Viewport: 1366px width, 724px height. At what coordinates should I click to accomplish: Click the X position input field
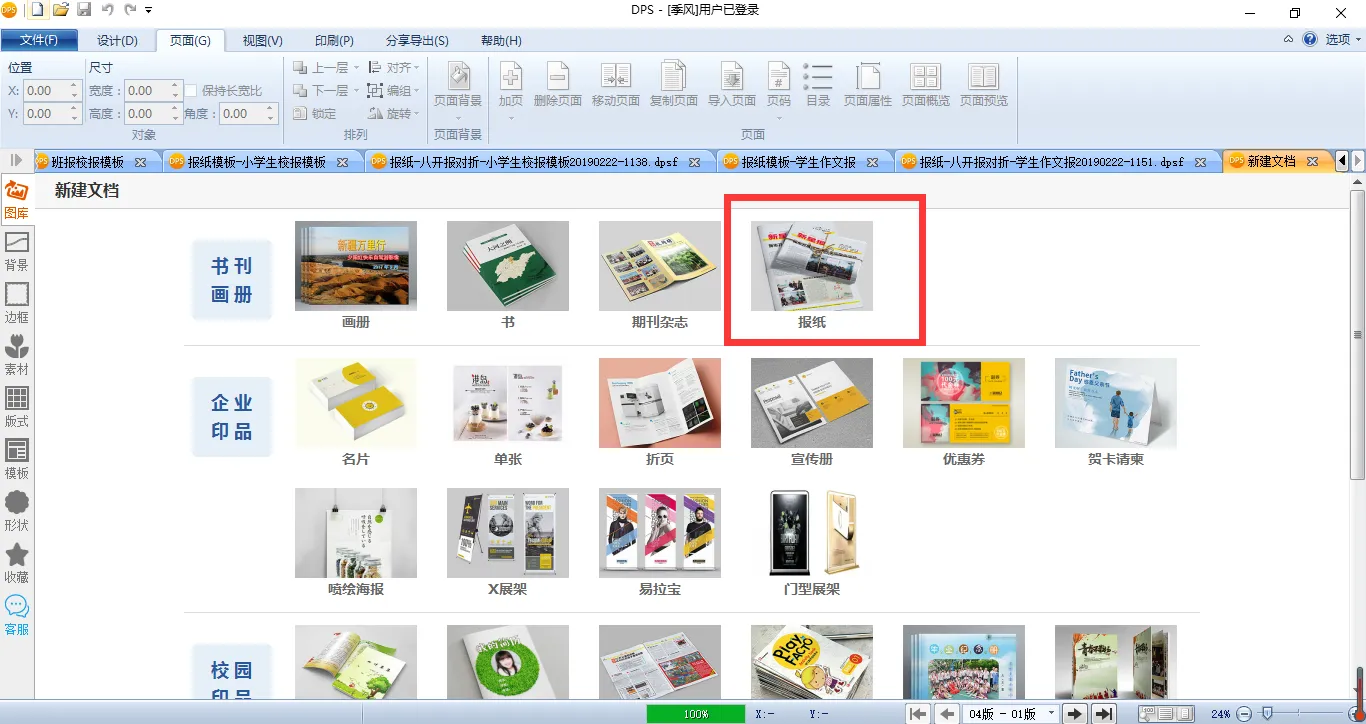51,90
